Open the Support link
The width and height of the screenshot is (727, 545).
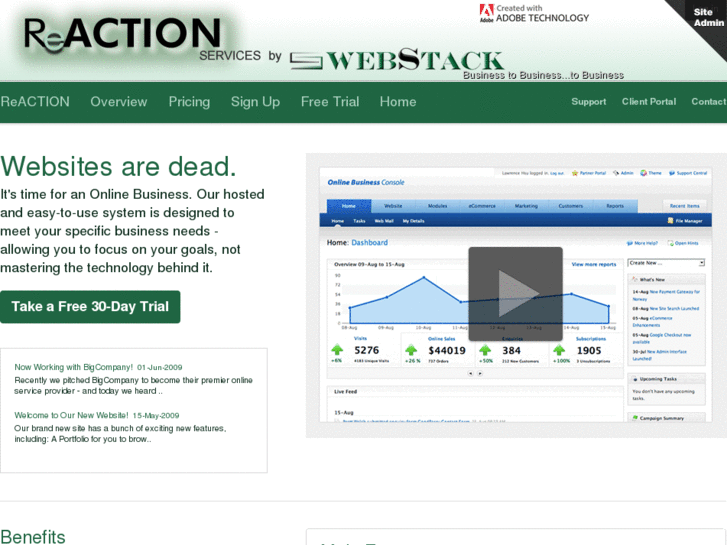[588, 102]
